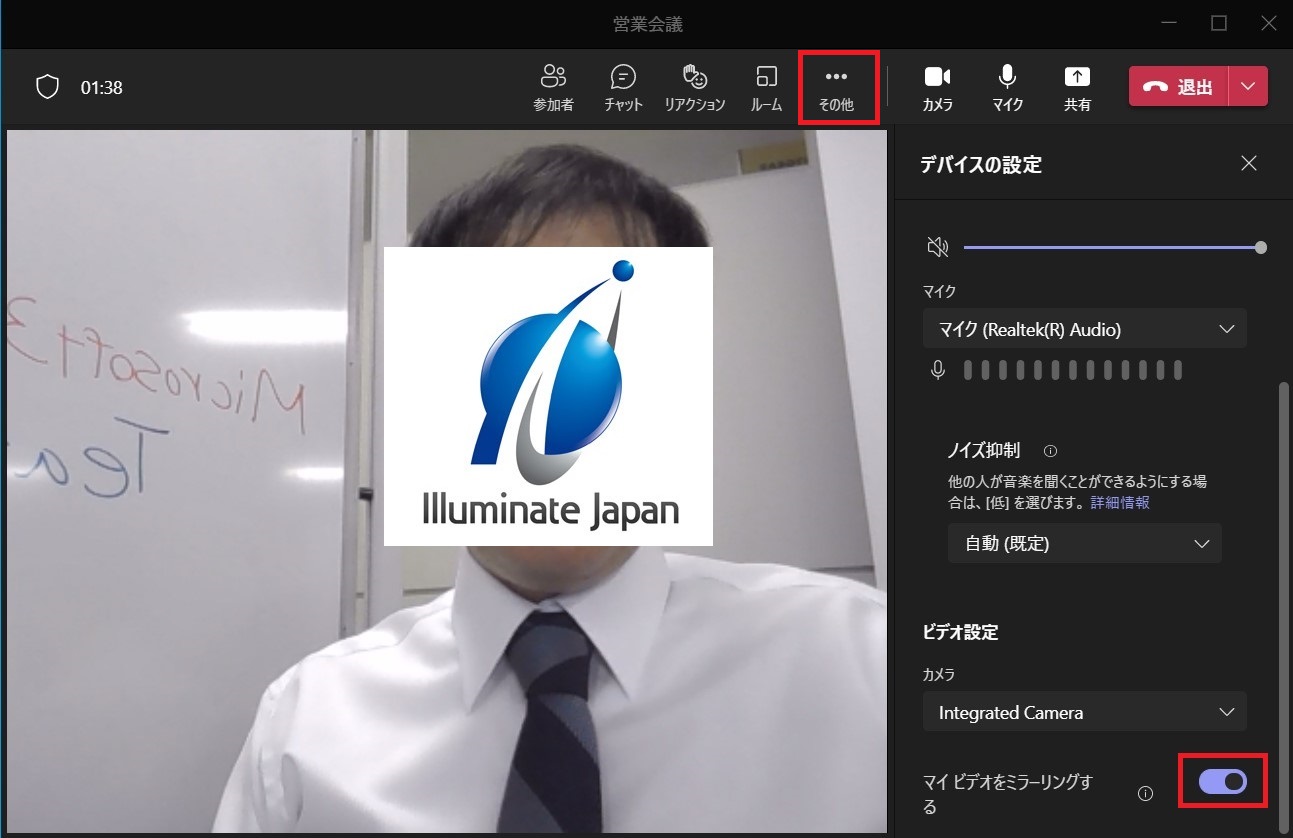Leave the meeting with 退出 button
The width and height of the screenshot is (1293, 838).
click(x=1178, y=87)
